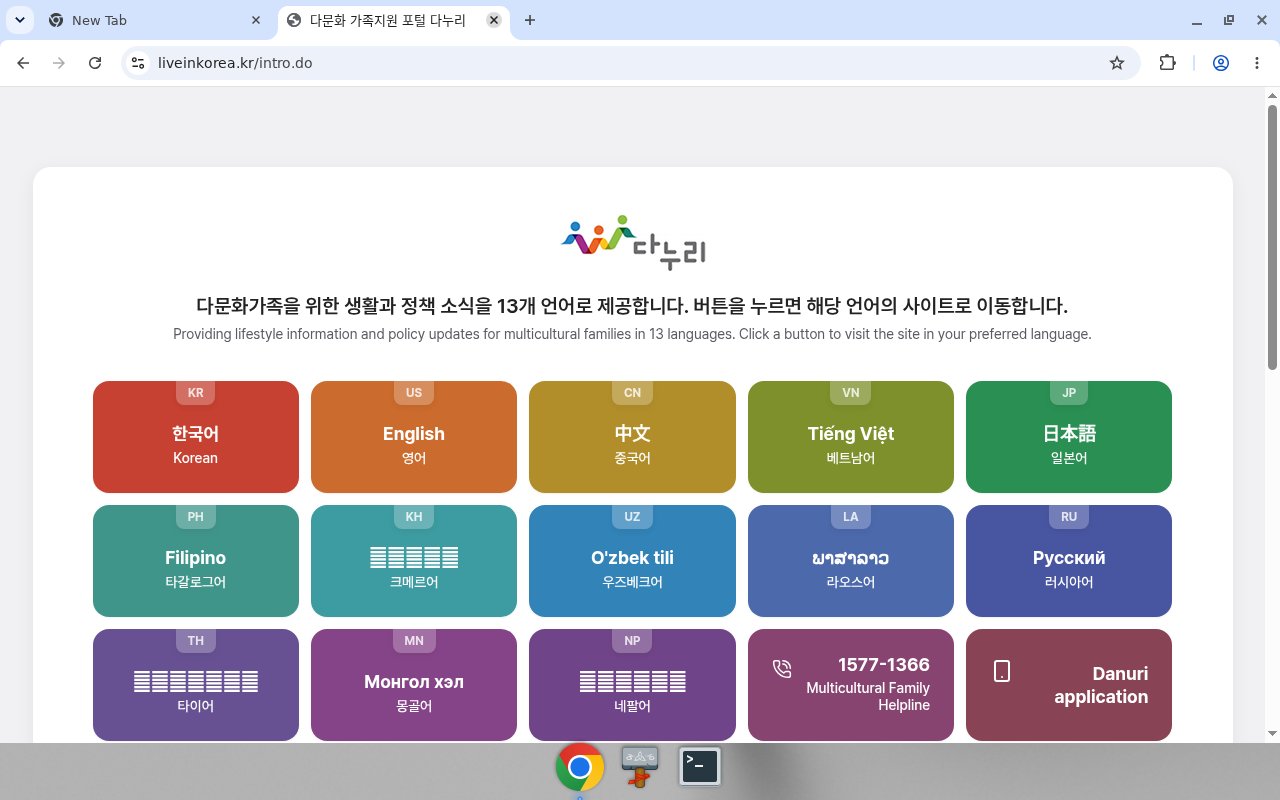
Task: Click the mobile device icon on Danuri card
Action: tap(1001, 671)
